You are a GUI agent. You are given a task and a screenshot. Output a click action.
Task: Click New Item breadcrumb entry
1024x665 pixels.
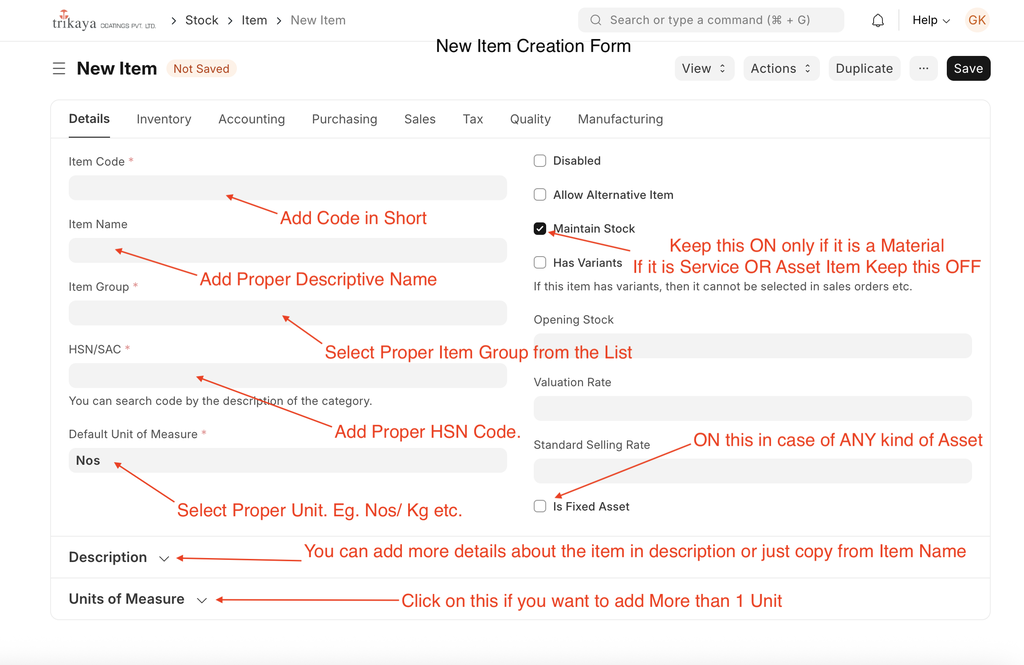point(318,20)
